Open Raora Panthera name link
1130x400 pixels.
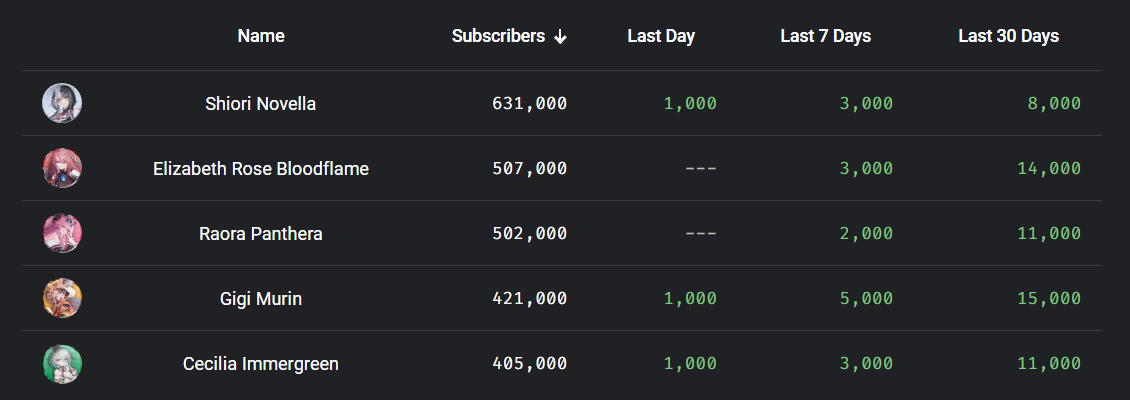(x=261, y=234)
